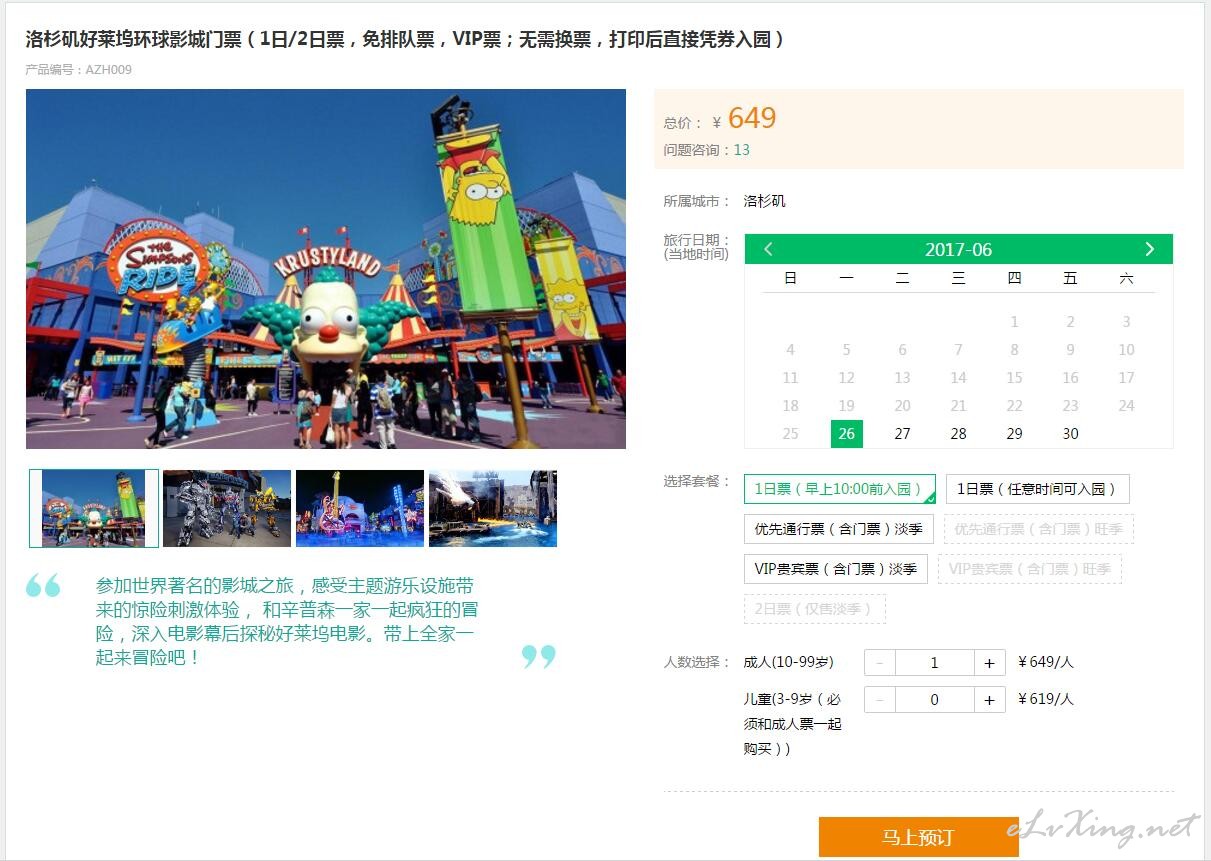Select date 27 in calendar
This screenshot has width=1211, height=861.
pyautogui.click(x=902, y=433)
